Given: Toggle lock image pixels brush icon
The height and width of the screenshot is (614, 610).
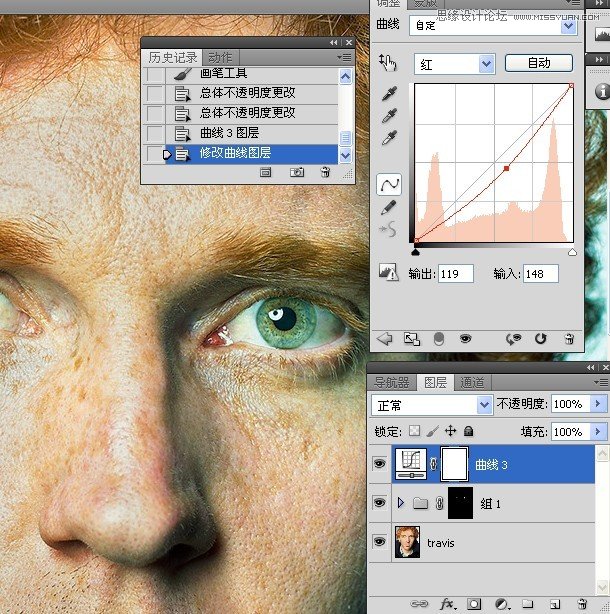Looking at the screenshot, I should point(433,431).
